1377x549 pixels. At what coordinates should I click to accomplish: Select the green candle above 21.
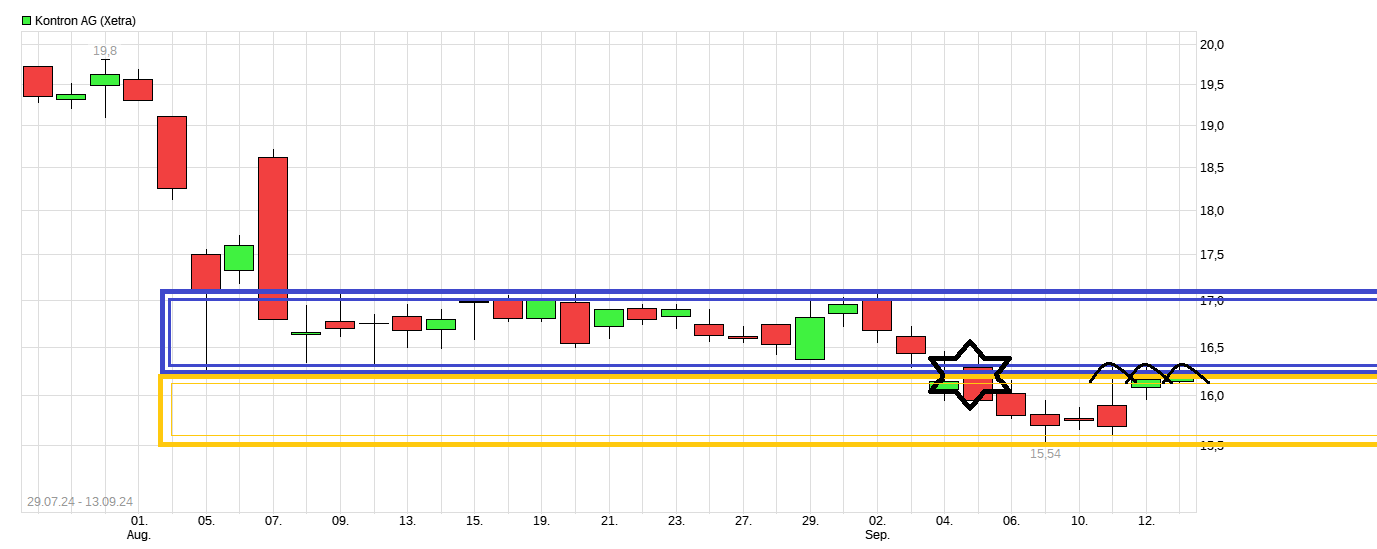click(x=609, y=317)
